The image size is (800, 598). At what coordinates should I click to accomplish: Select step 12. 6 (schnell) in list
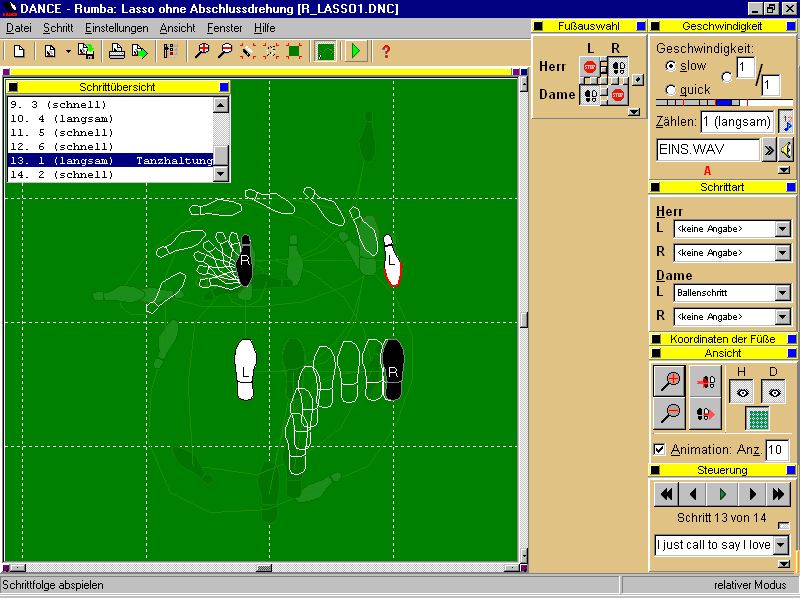(110, 146)
